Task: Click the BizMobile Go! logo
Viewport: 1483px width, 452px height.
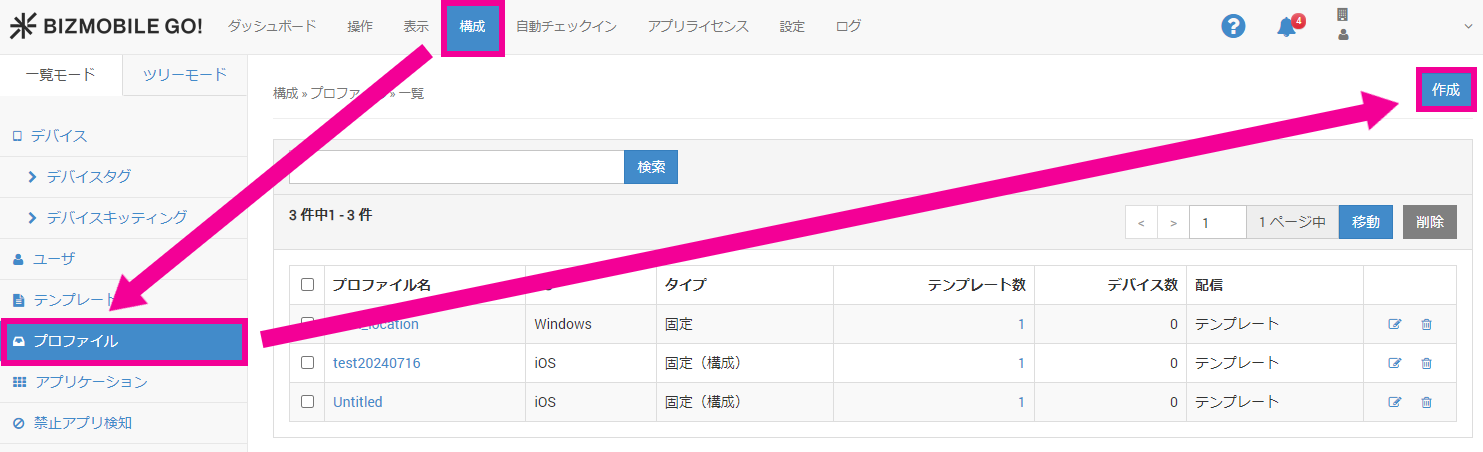Action: [106, 27]
